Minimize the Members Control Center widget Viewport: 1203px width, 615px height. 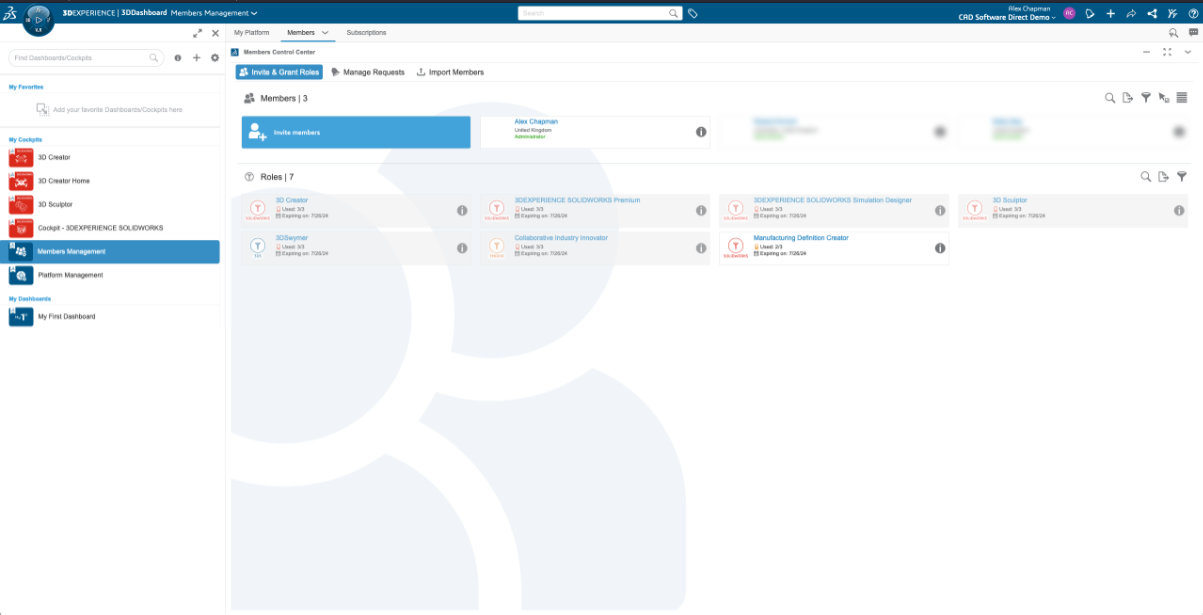[1147, 52]
